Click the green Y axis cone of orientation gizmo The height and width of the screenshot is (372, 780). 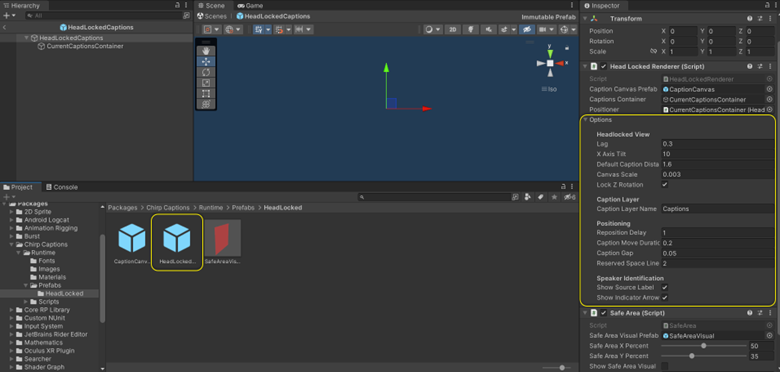click(550, 53)
